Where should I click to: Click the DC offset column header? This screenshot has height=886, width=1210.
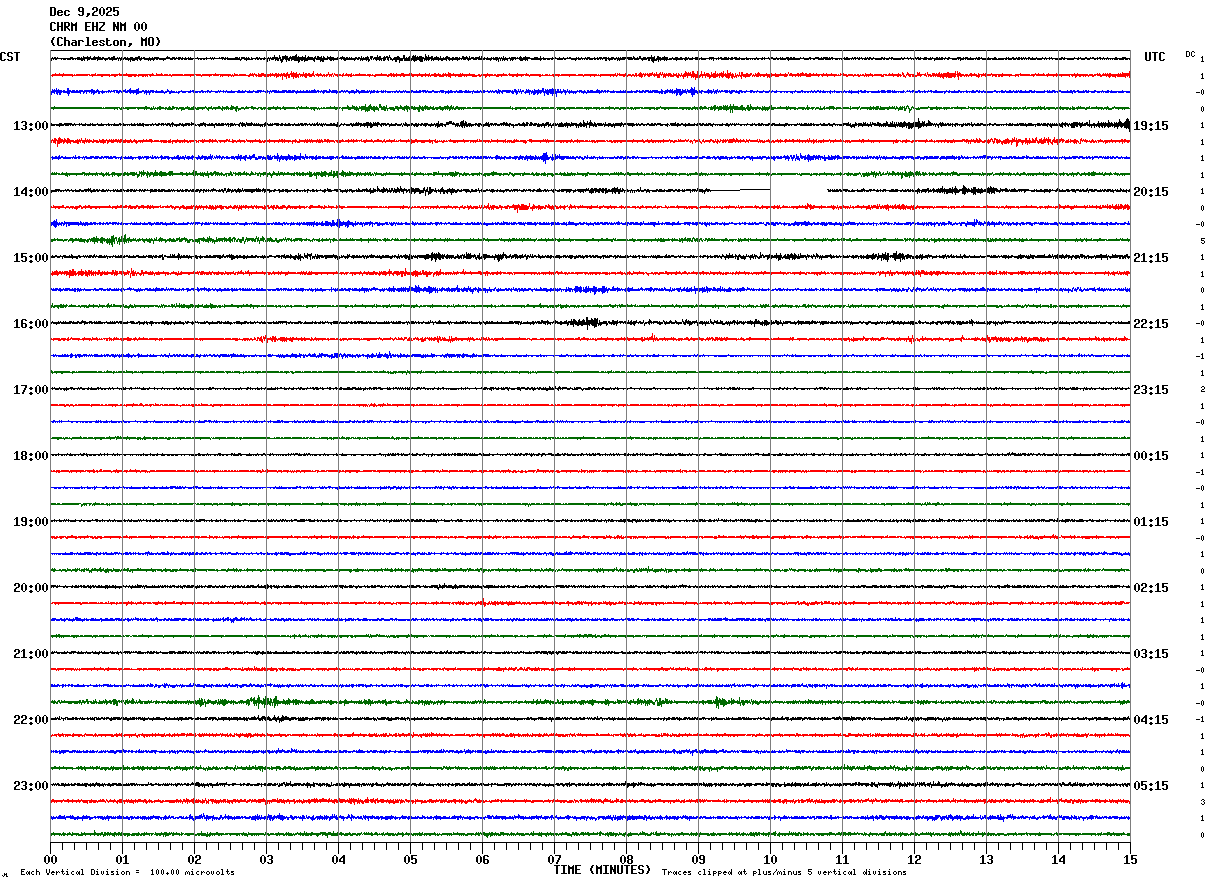pos(1190,54)
